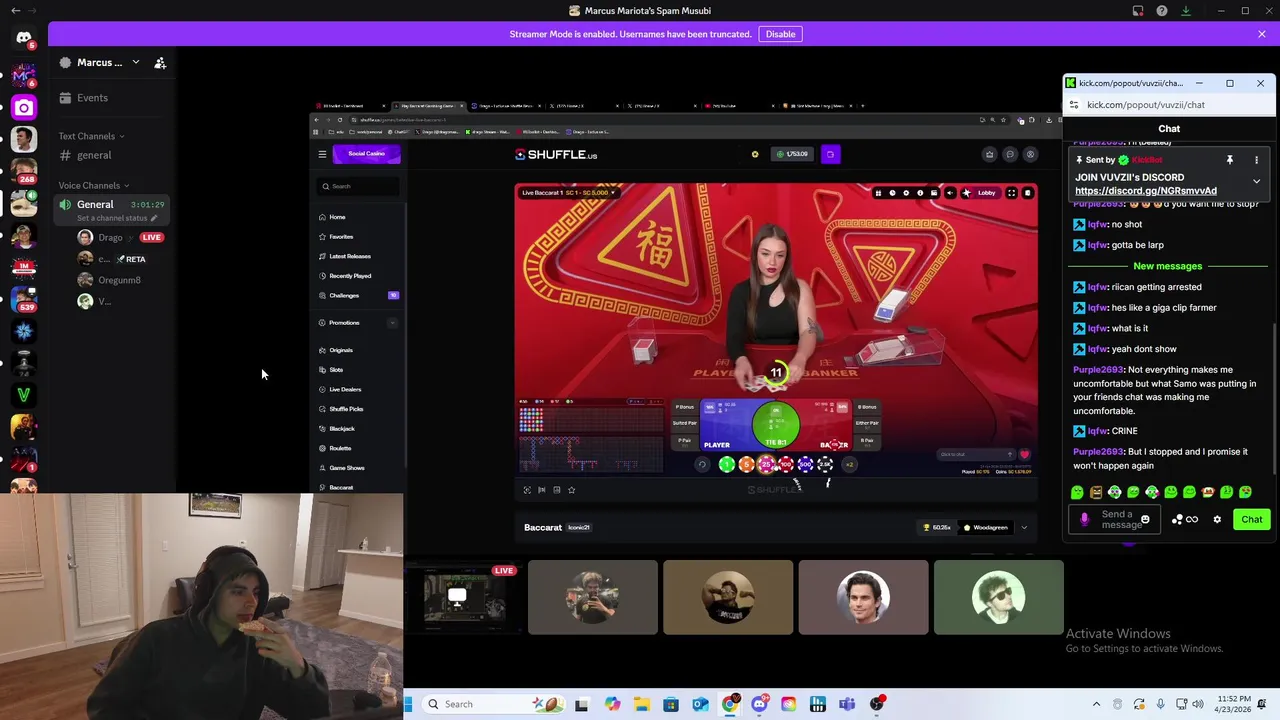The image size is (1280, 720).
Task: Collapse the Voice Channels category
Action: (94, 186)
